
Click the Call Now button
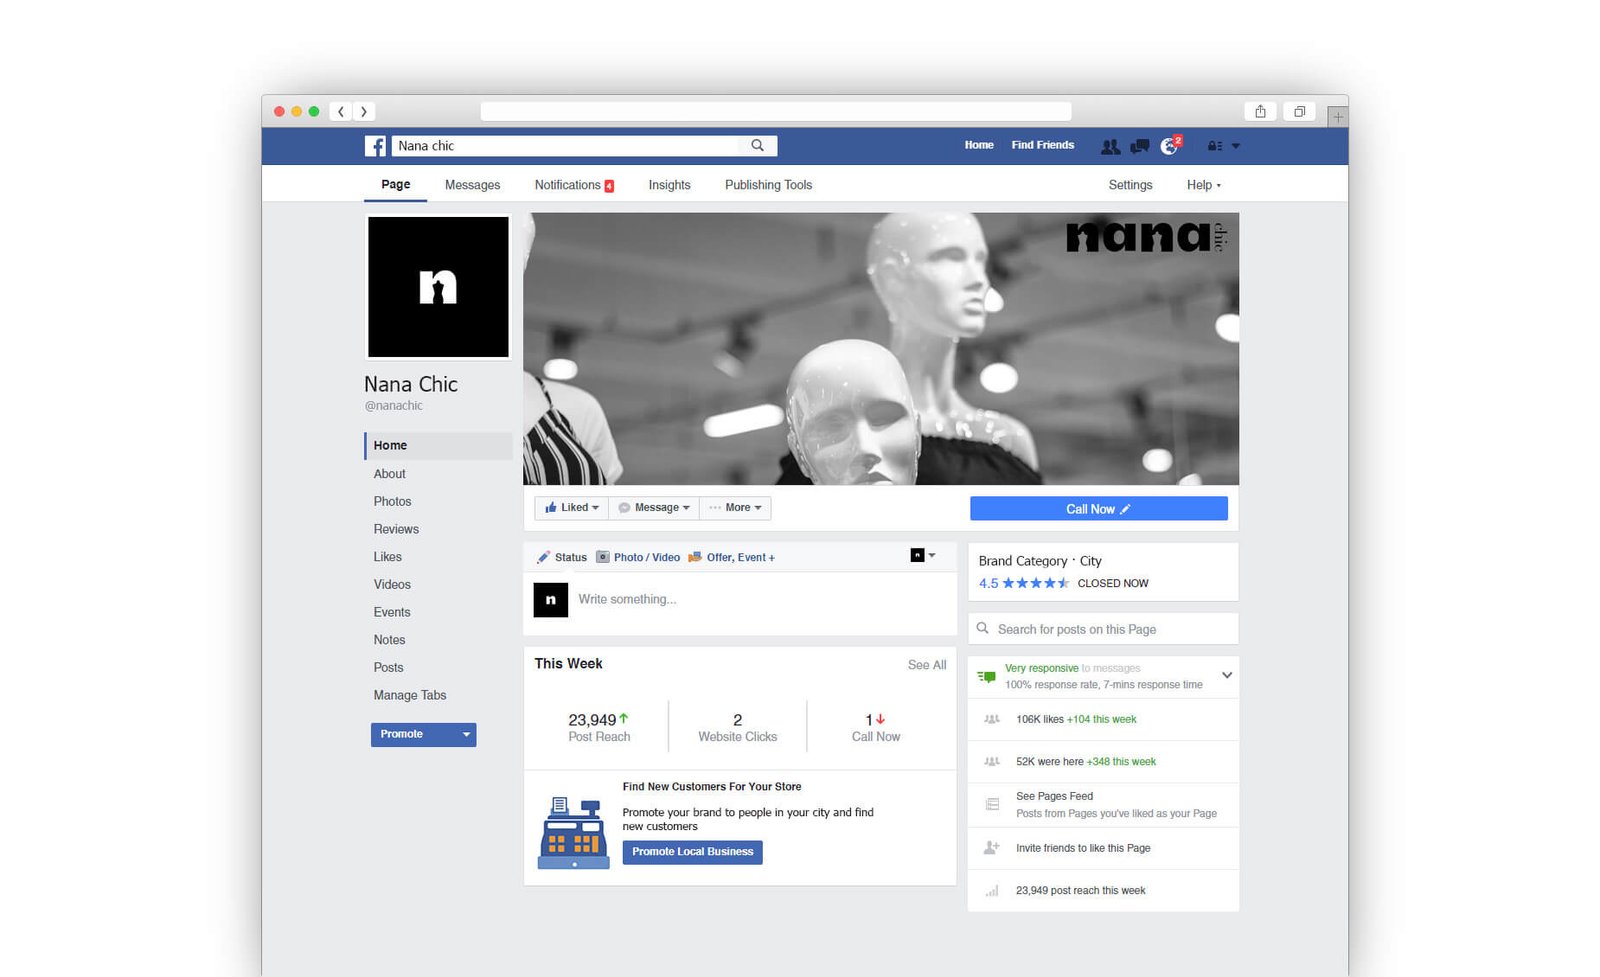(1097, 508)
